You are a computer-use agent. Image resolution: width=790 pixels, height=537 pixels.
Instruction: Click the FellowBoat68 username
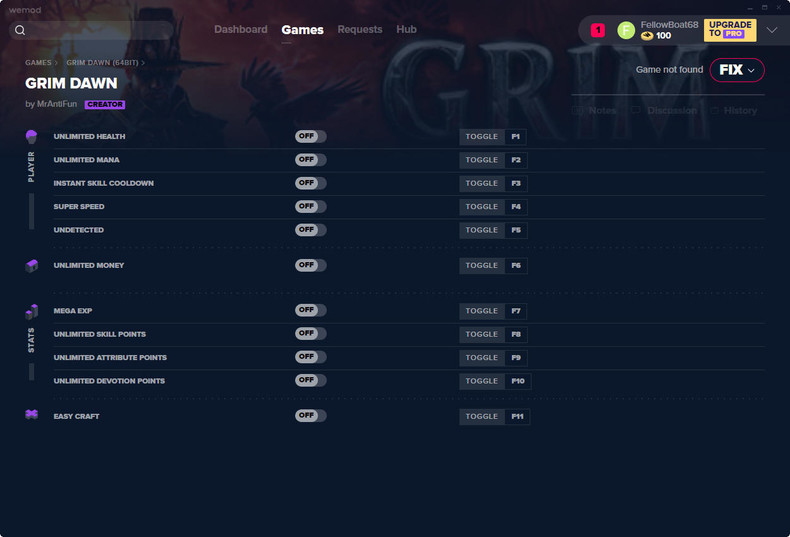coord(669,25)
